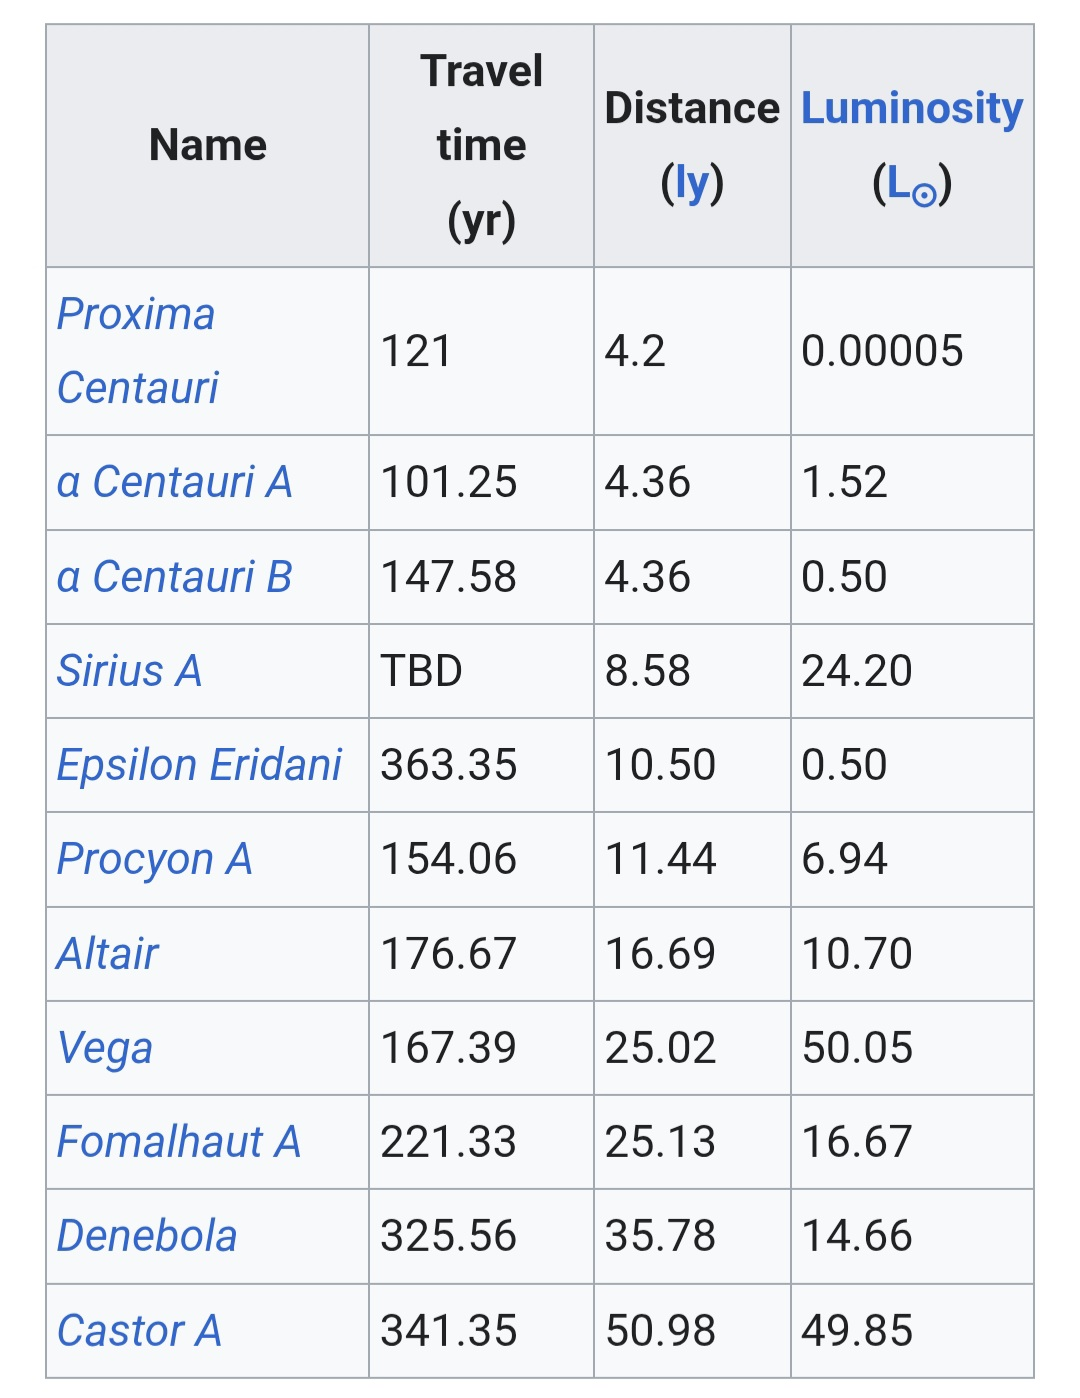Go to the Vega article
Screen dimensions: 1080x1398
(x=105, y=1048)
